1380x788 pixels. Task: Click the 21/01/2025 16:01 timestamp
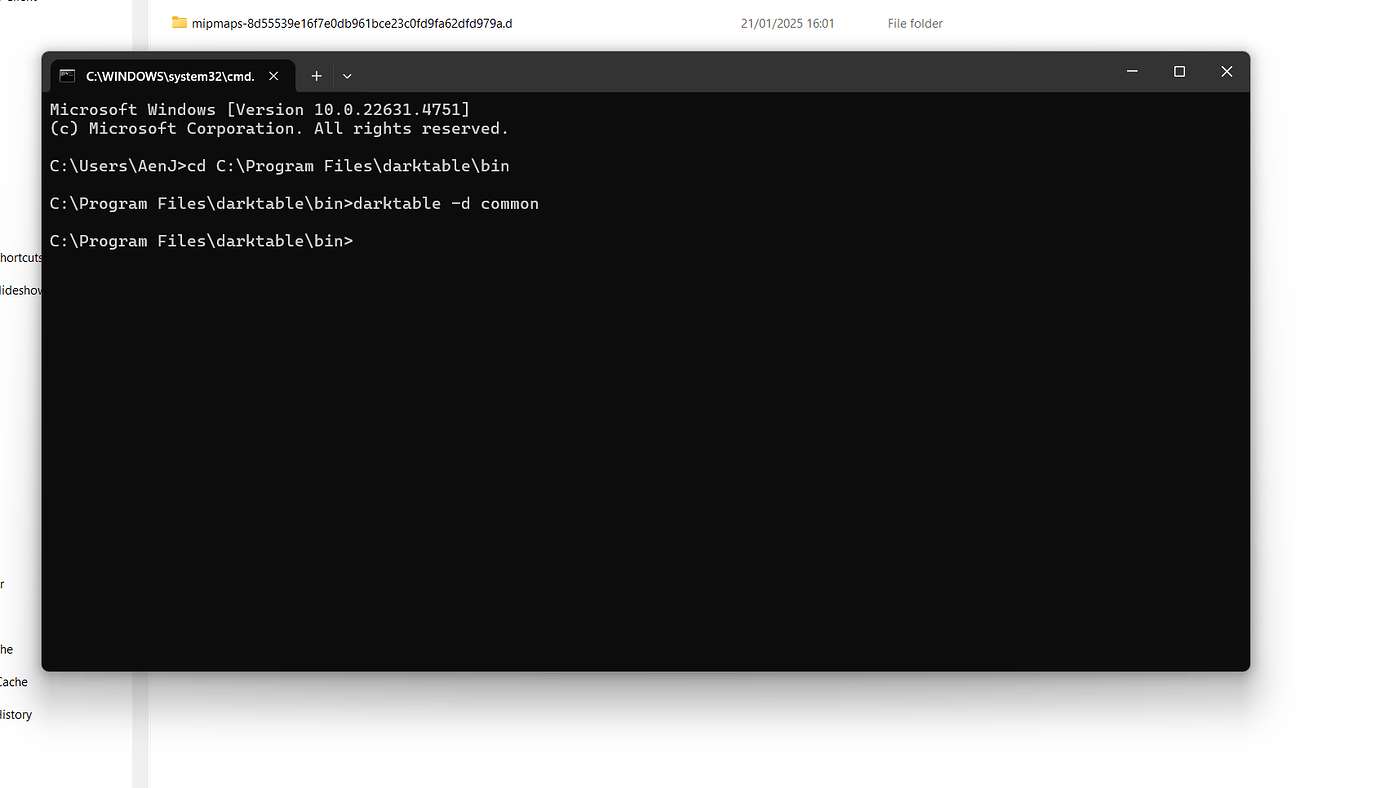(x=787, y=23)
